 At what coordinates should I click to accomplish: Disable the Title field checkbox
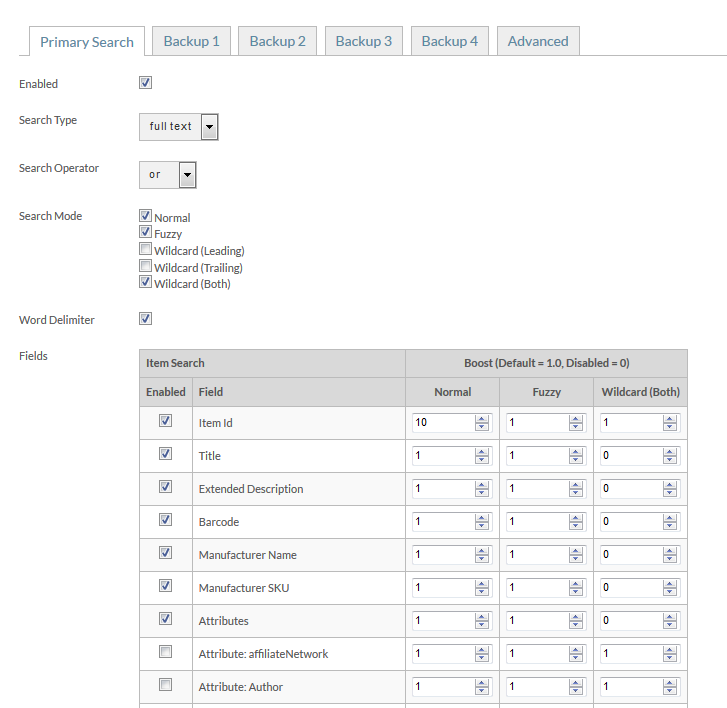(166, 453)
